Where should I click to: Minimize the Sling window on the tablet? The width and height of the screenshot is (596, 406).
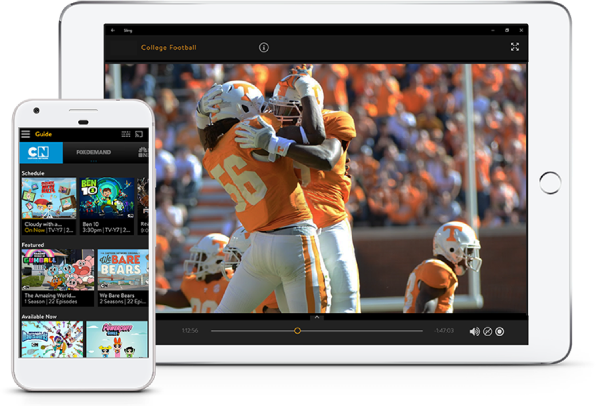(493, 30)
